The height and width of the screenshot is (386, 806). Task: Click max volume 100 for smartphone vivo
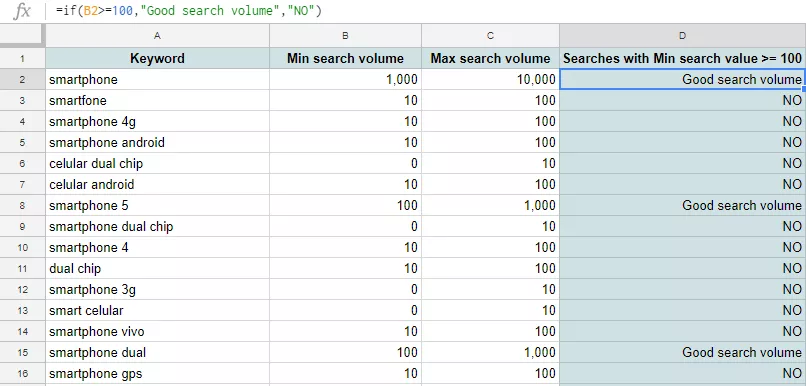tap(490, 332)
